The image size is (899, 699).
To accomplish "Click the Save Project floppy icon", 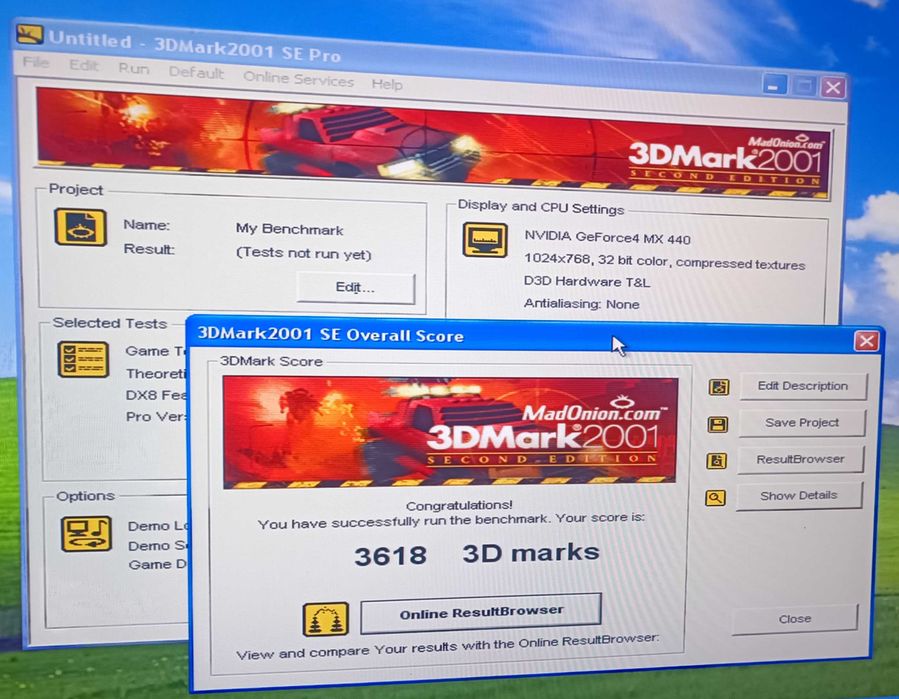I will (x=717, y=424).
